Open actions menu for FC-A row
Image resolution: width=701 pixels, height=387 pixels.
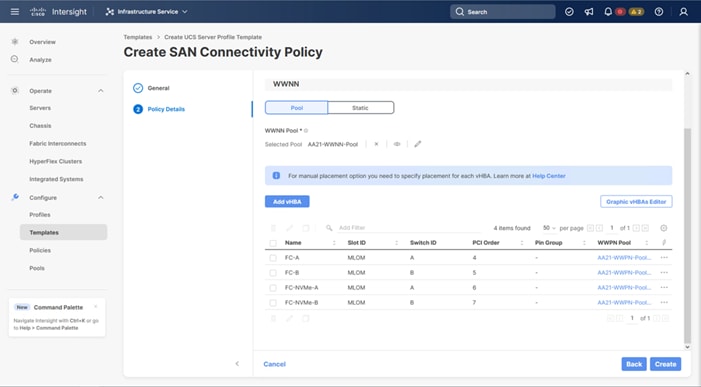click(664, 257)
